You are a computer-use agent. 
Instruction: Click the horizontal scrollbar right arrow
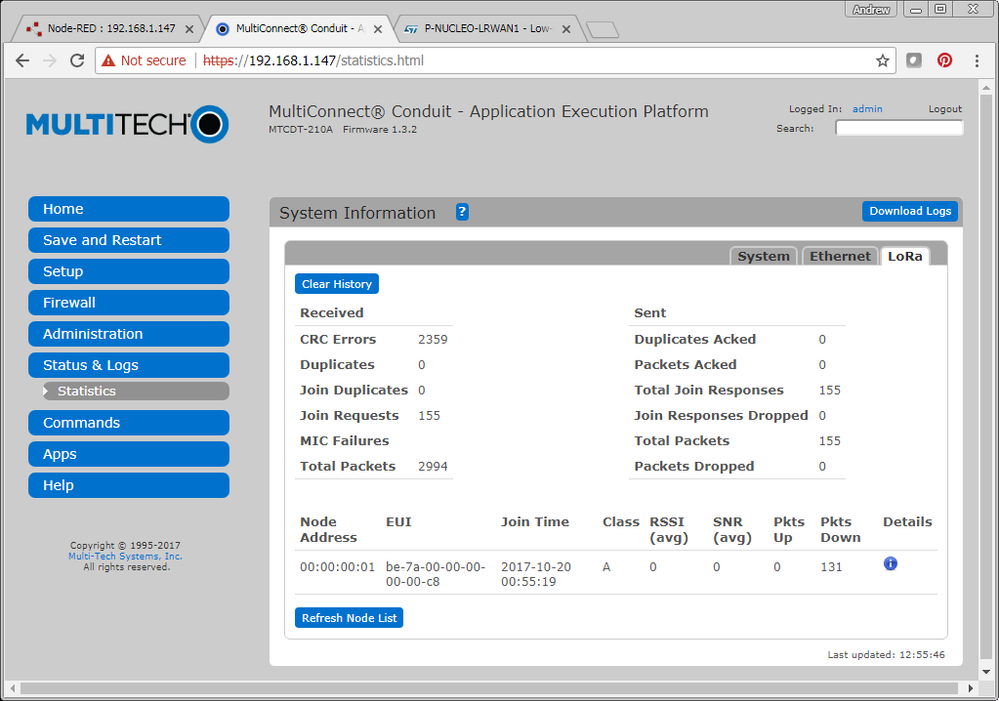[x=970, y=688]
